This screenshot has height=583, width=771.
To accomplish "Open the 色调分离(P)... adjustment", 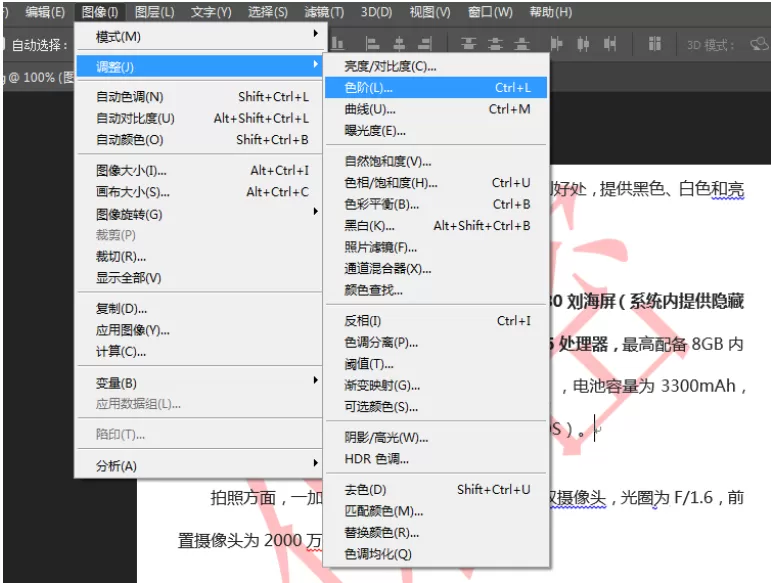I will tap(436, 343).
